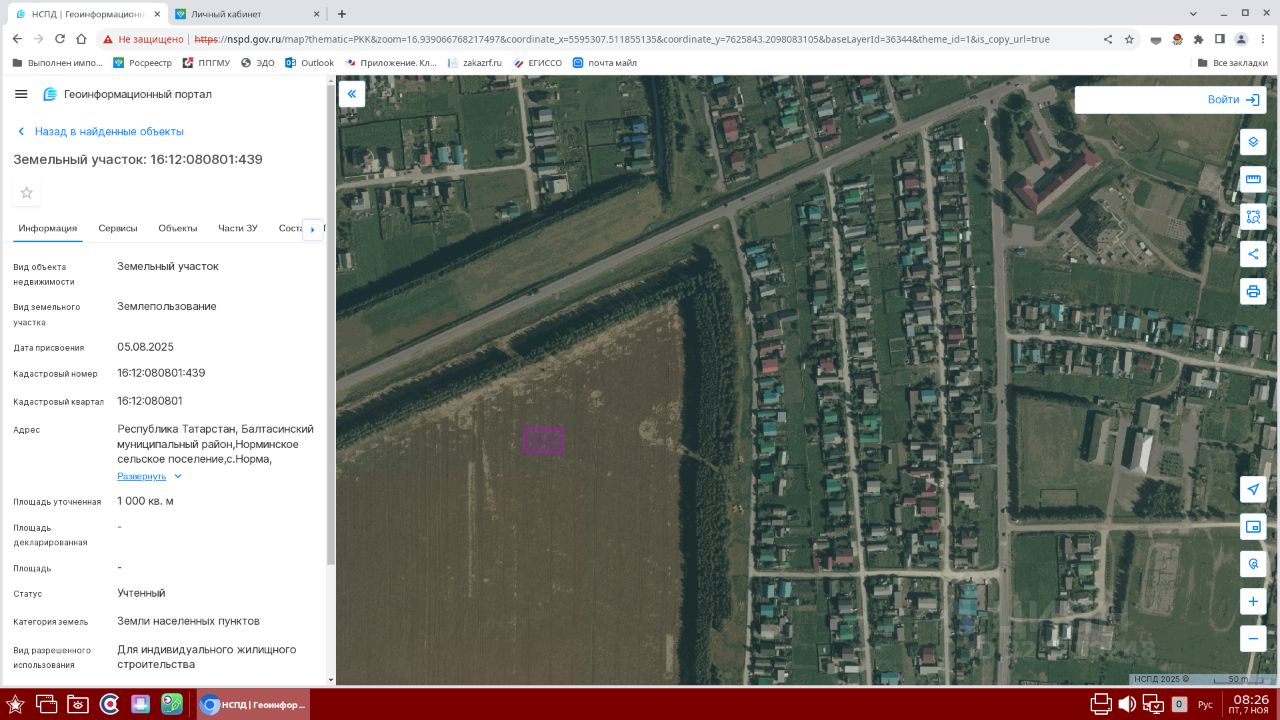The width and height of the screenshot is (1280, 720).
Task: Open the 'Все закладки' bookmarks folder
Action: tap(1233, 63)
